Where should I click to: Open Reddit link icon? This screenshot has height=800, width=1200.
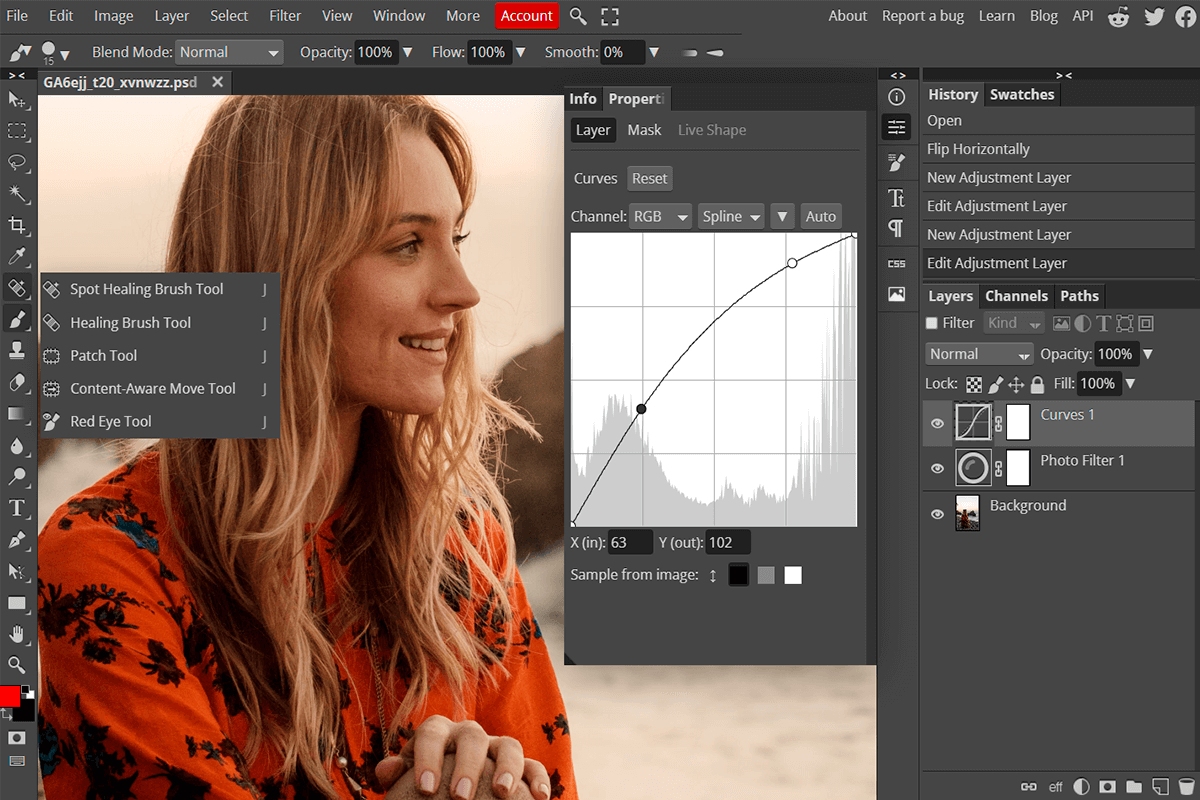pos(1121,16)
